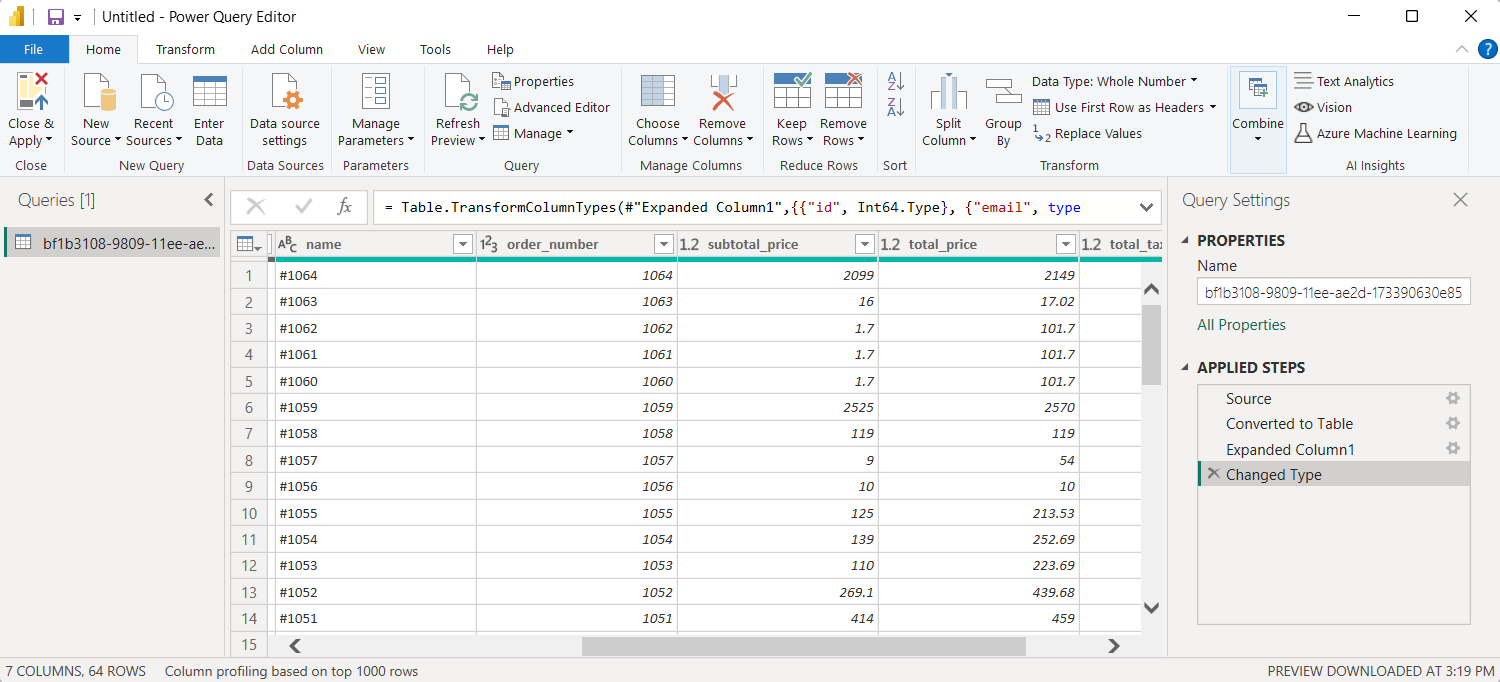Screen dimensions: 1500x682
Task: Click the help question mark icon
Action: pyautogui.click(x=1486, y=49)
